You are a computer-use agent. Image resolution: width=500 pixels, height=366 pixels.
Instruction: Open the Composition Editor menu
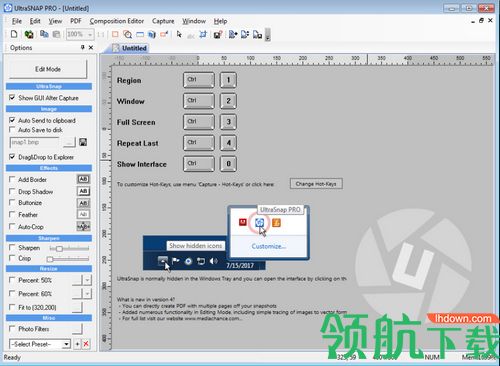point(117,21)
